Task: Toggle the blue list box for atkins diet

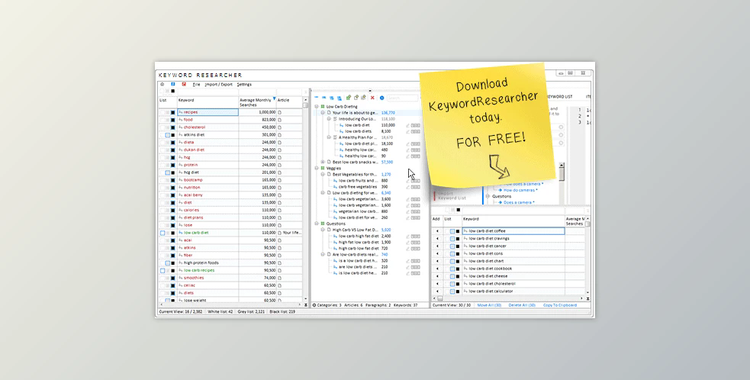Action: click(x=167, y=135)
